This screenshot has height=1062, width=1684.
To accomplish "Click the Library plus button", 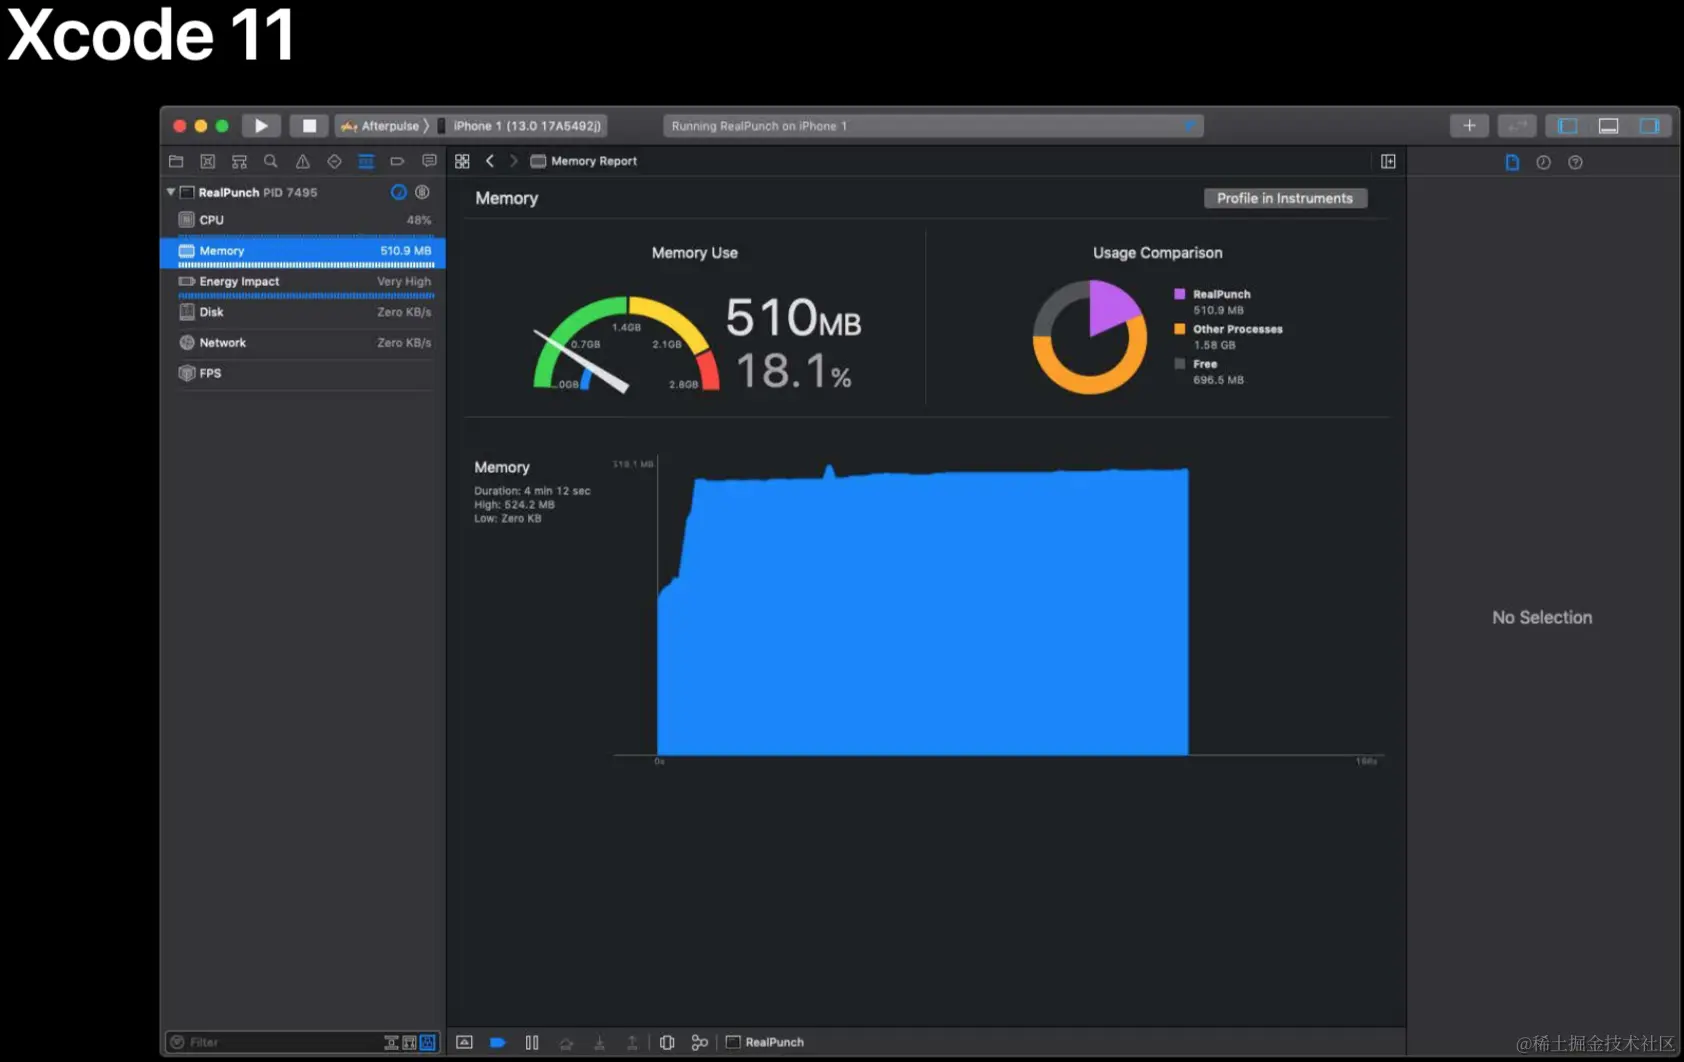I will (x=1469, y=126).
